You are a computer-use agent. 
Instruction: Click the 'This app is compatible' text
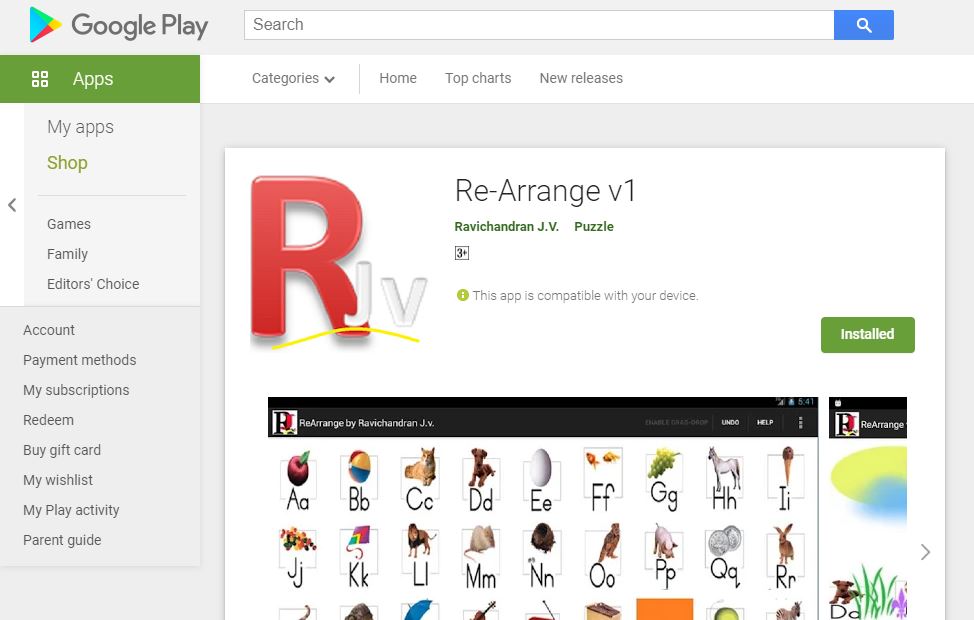pyautogui.click(x=585, y=296)
